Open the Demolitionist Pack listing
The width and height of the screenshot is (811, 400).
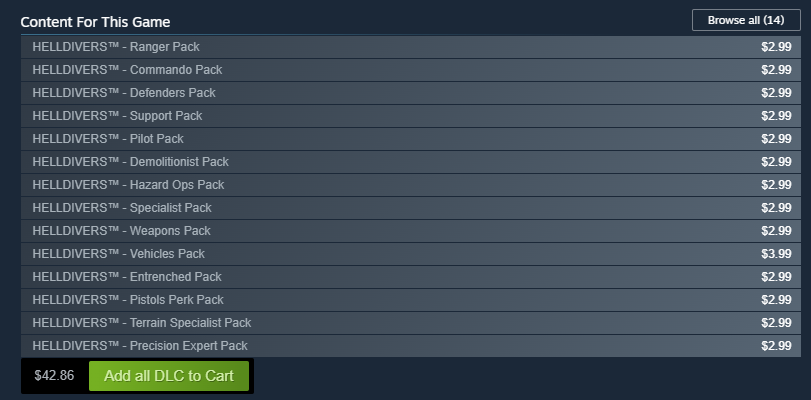pos(411,162)
